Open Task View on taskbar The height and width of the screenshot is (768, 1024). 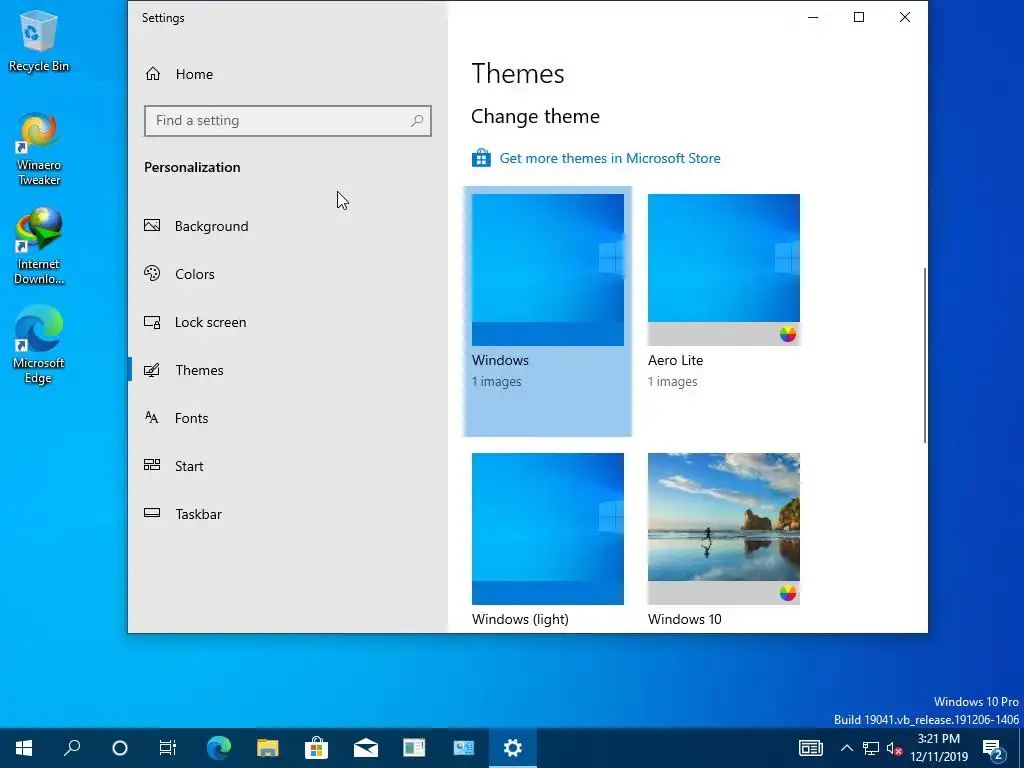click(x=168, y=748)
